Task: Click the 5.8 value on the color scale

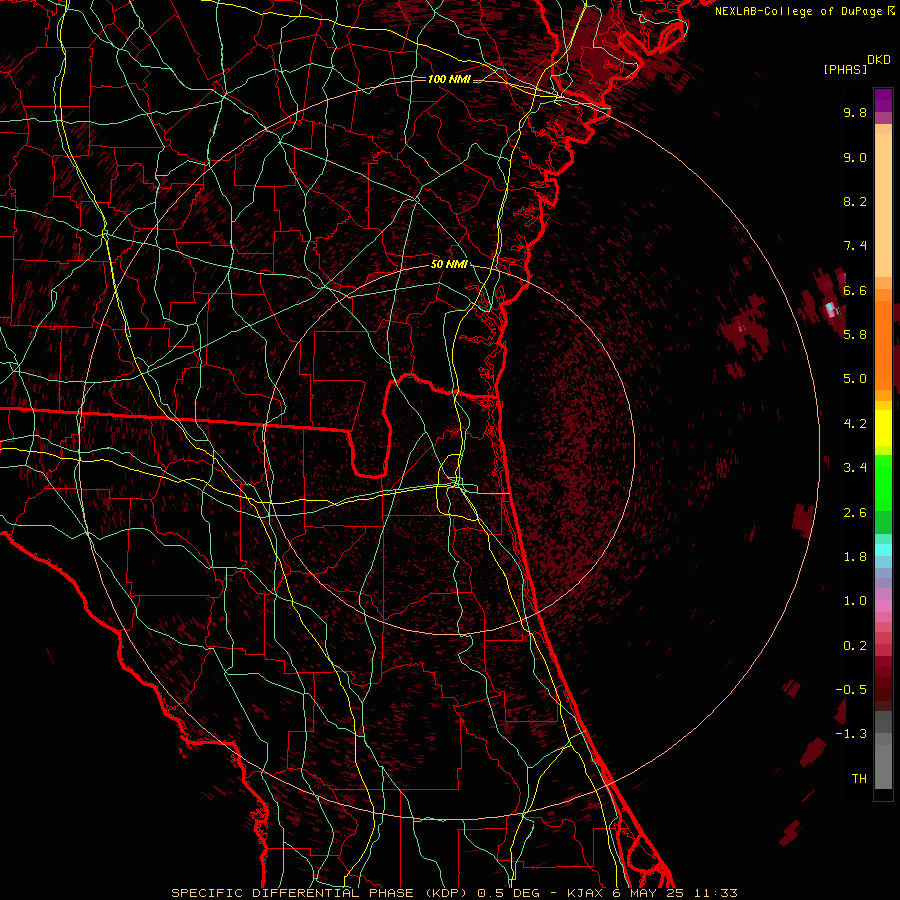Action: (x=855, y=335)
